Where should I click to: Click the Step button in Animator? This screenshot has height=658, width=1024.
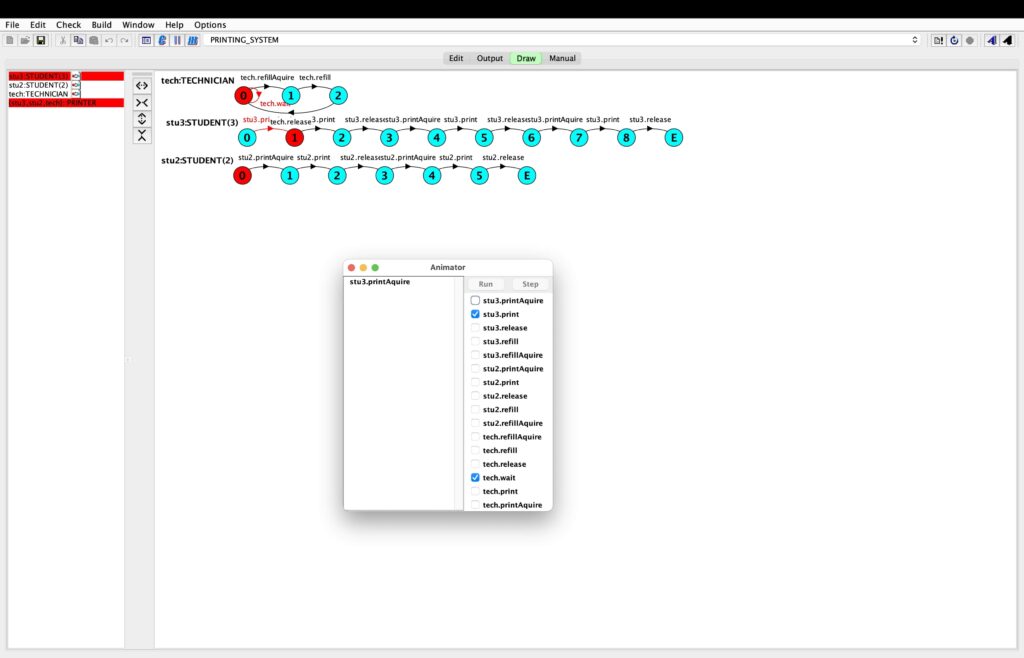[530, 284]
